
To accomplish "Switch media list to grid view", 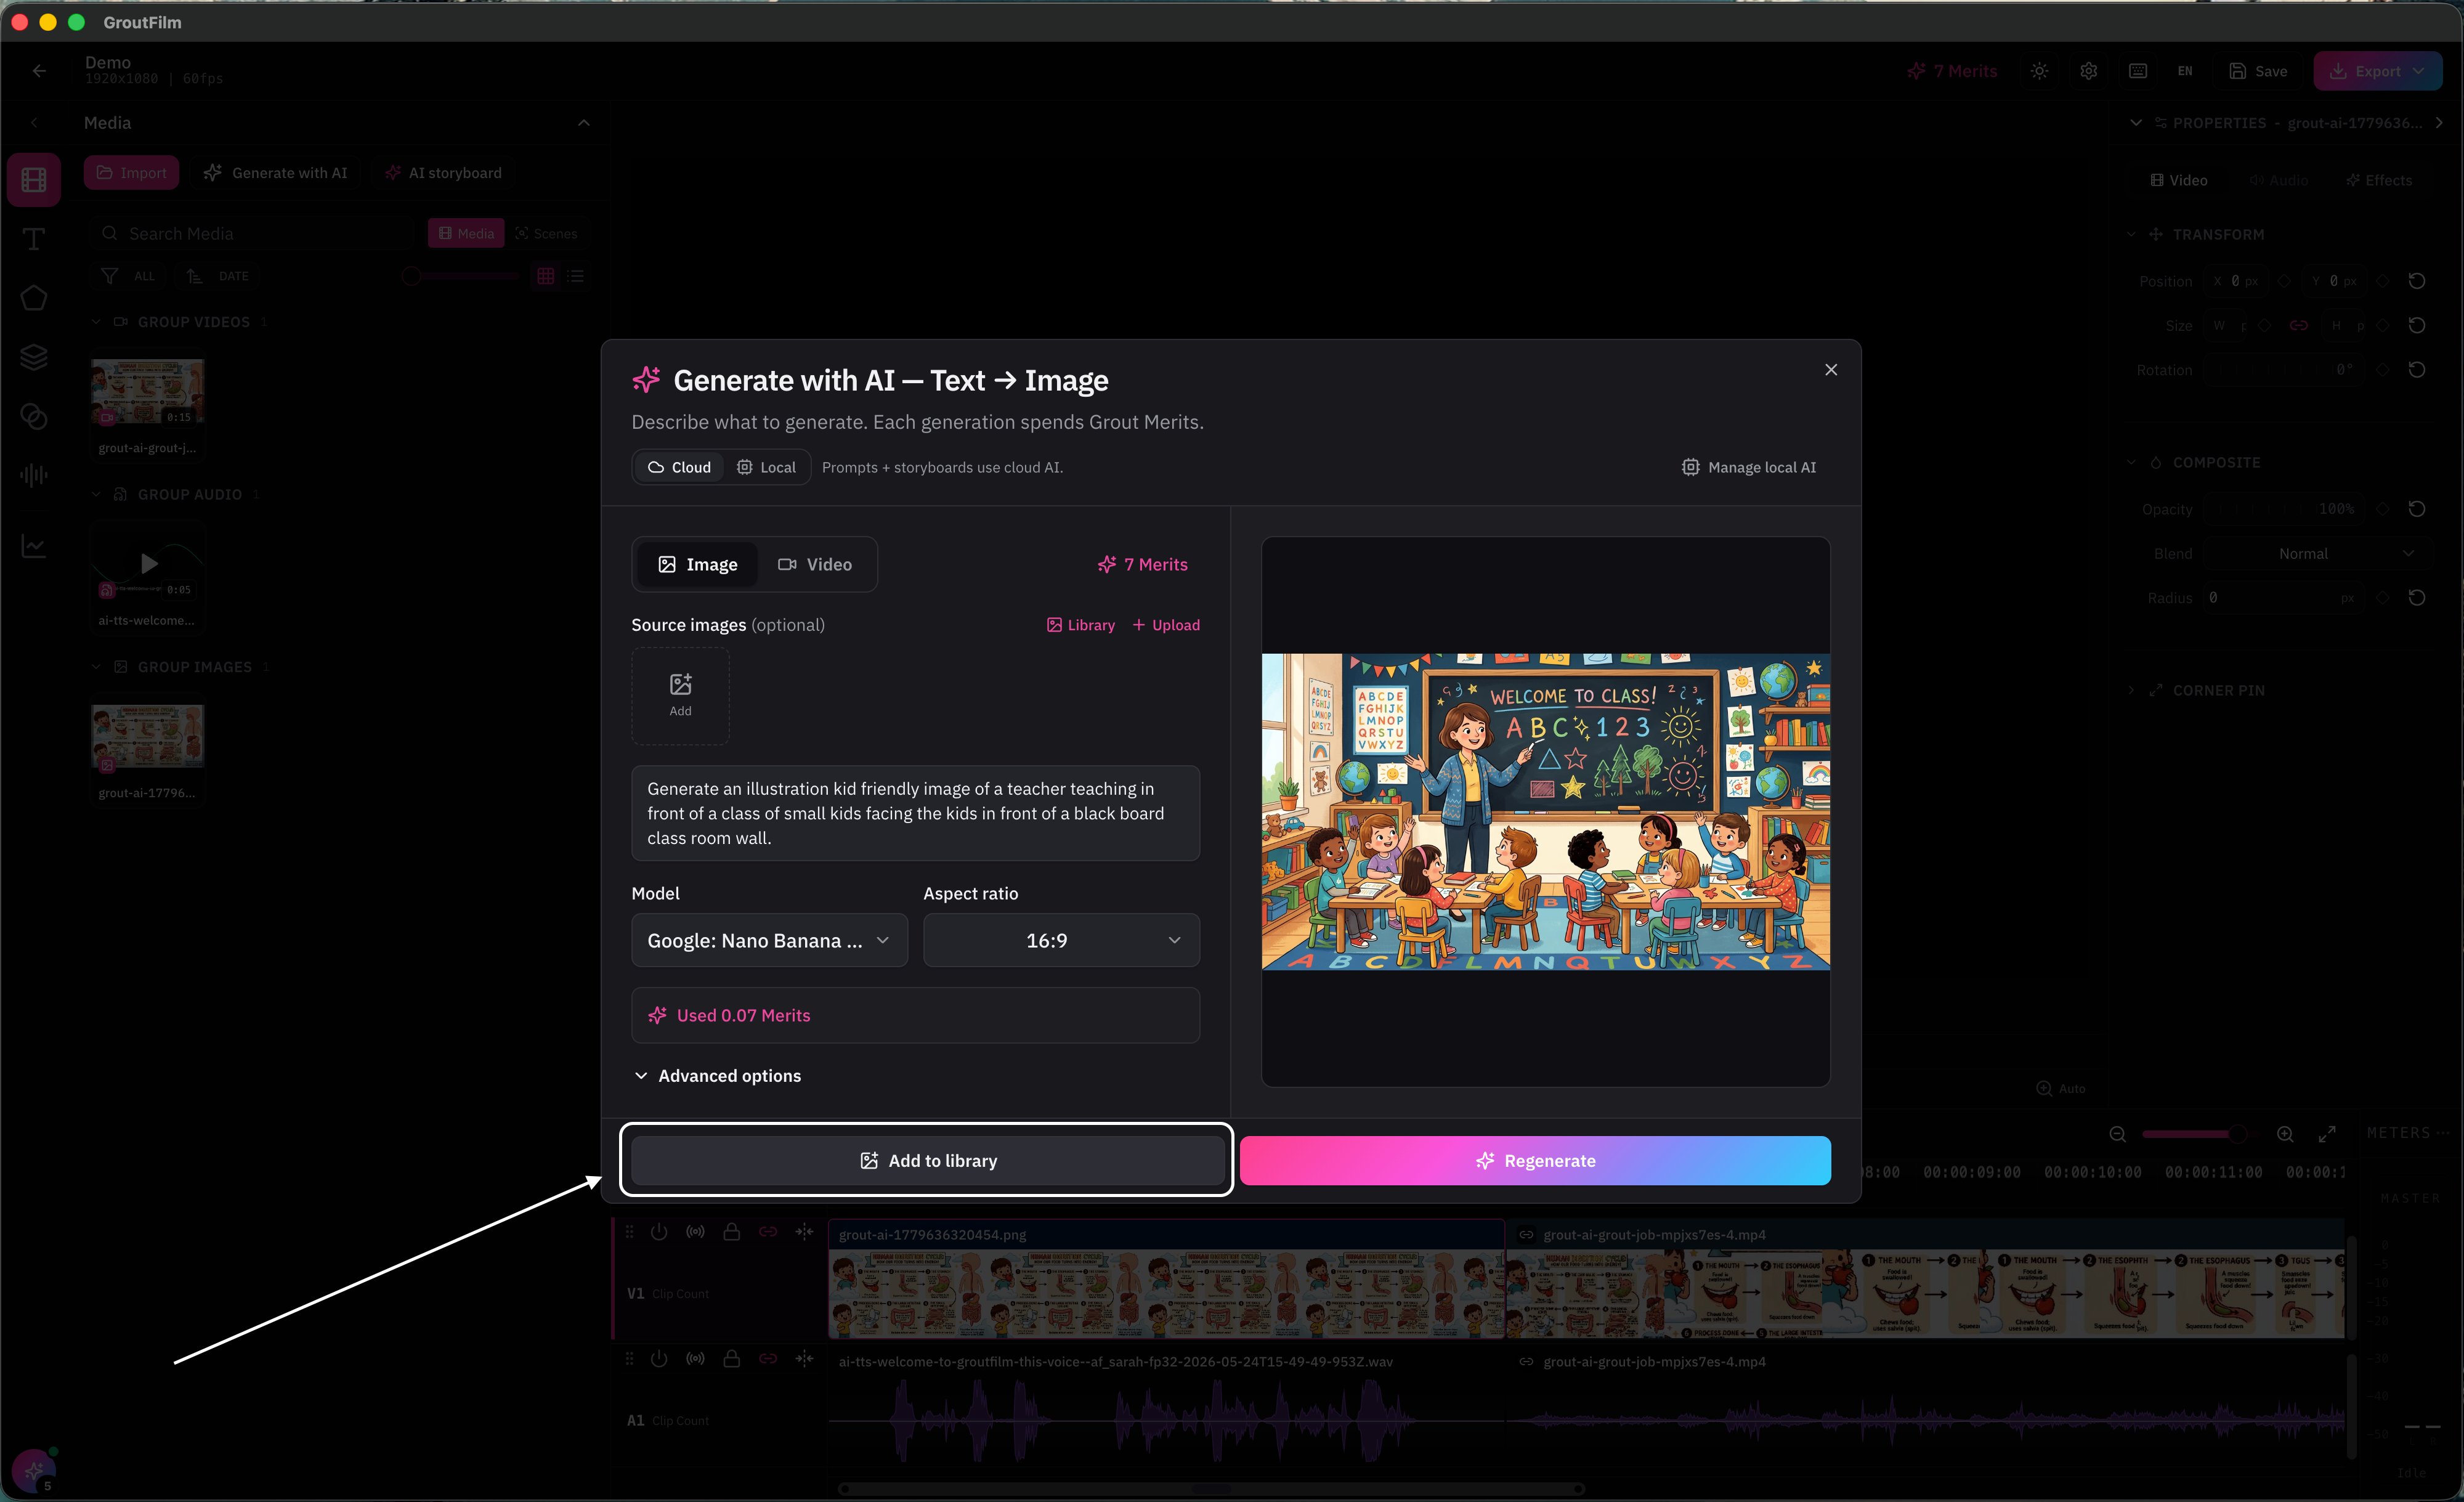I will [x=546, y=276].
